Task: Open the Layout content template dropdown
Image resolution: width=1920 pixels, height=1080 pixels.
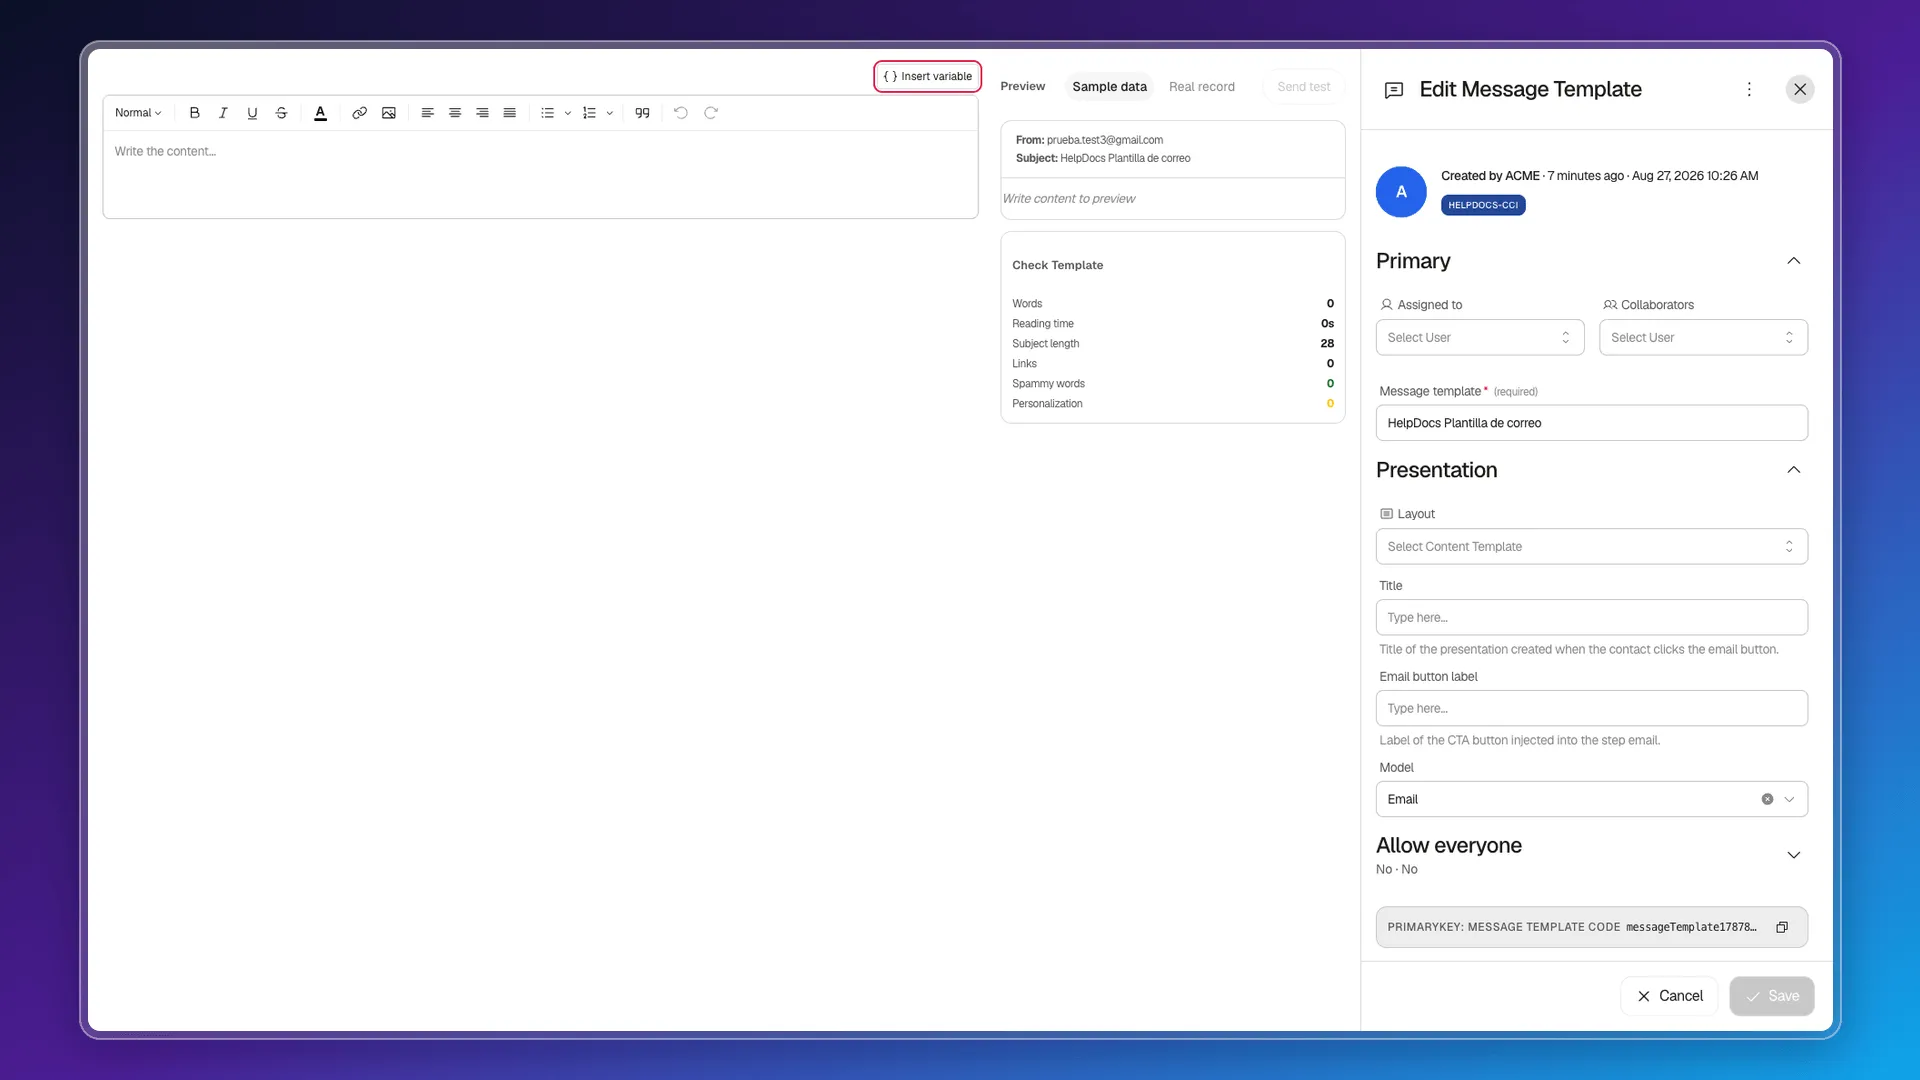Action: pyautogui.click(x=1591, y=547)
